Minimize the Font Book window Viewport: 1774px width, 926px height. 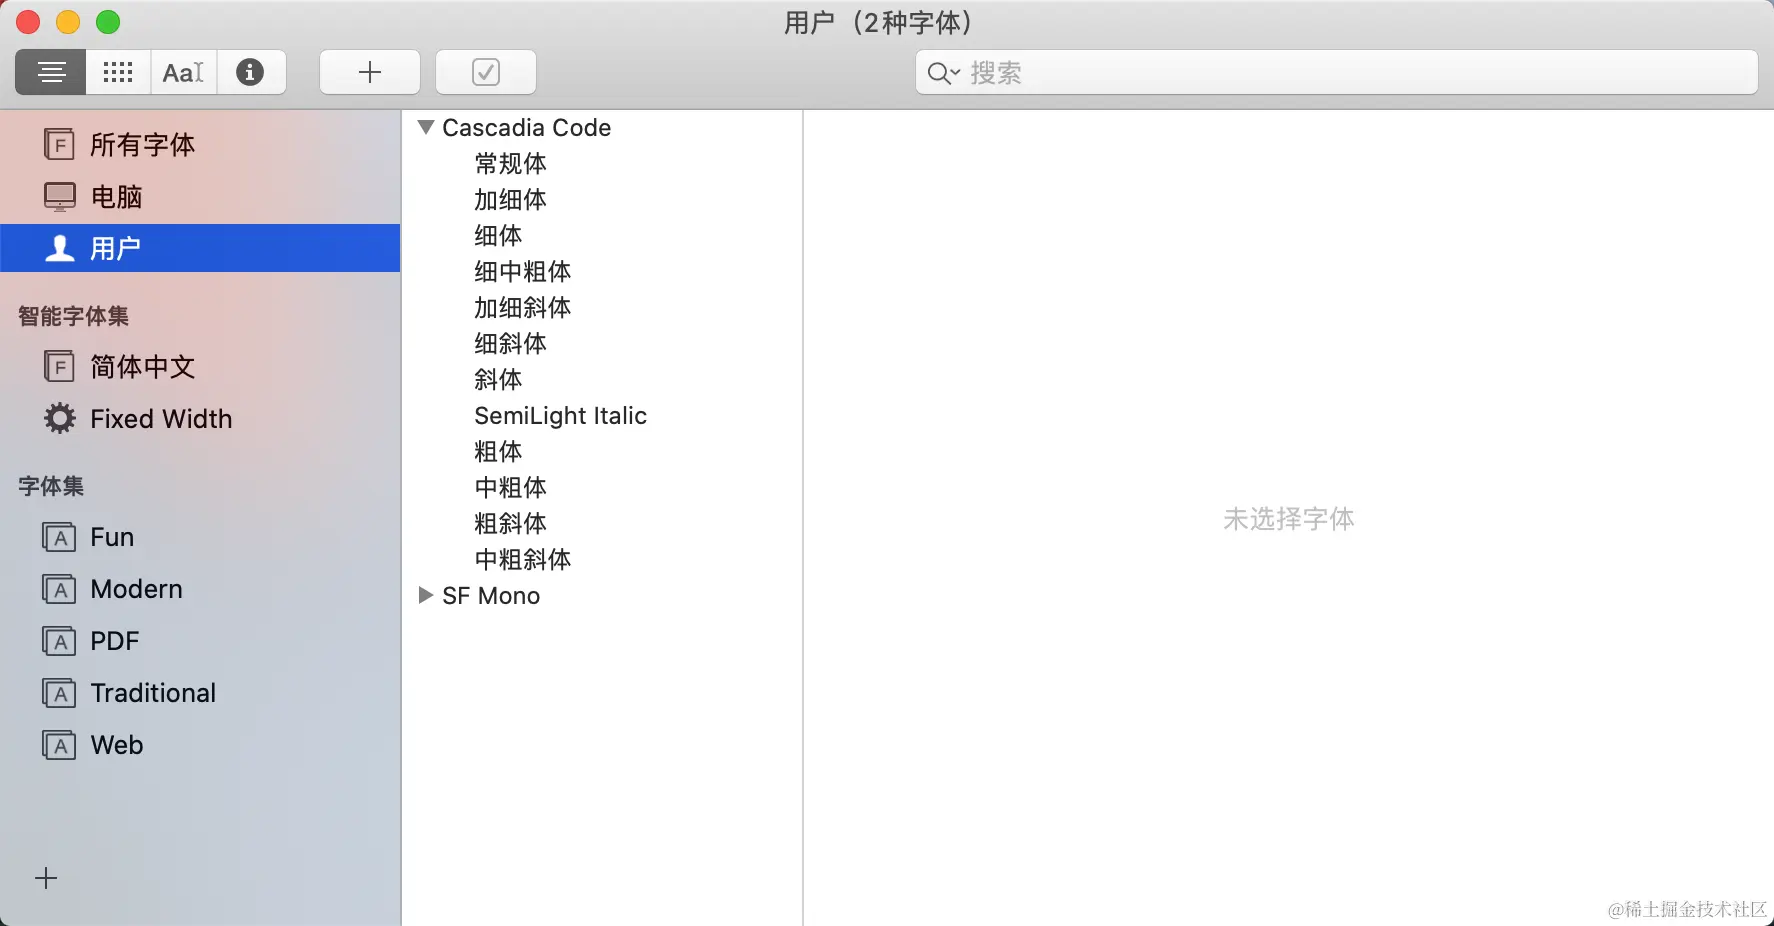point(68,22)
